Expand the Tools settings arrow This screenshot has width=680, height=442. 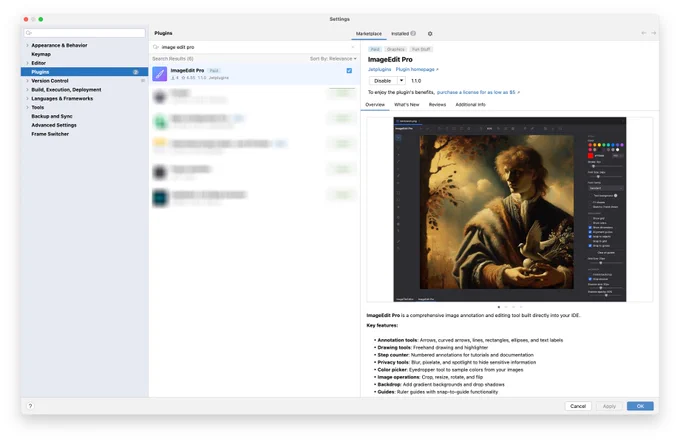click(x=27, y=107)
